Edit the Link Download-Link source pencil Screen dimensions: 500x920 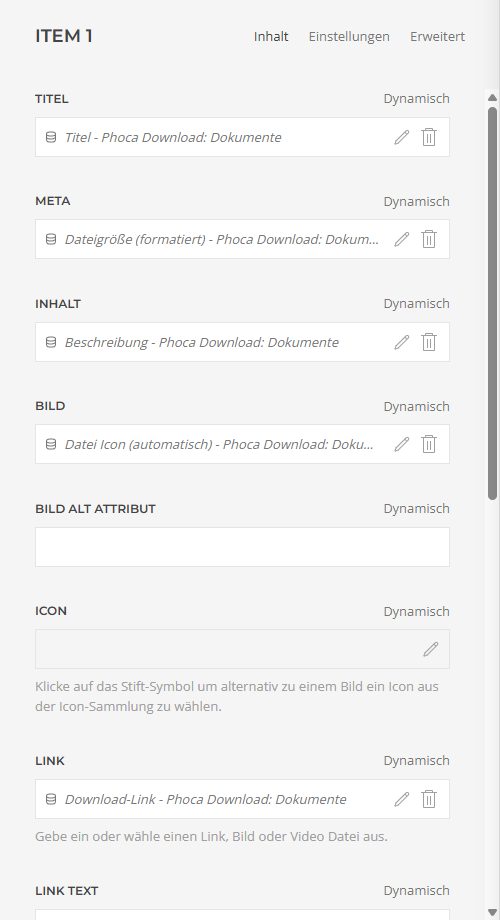click(x=401, y=799)
